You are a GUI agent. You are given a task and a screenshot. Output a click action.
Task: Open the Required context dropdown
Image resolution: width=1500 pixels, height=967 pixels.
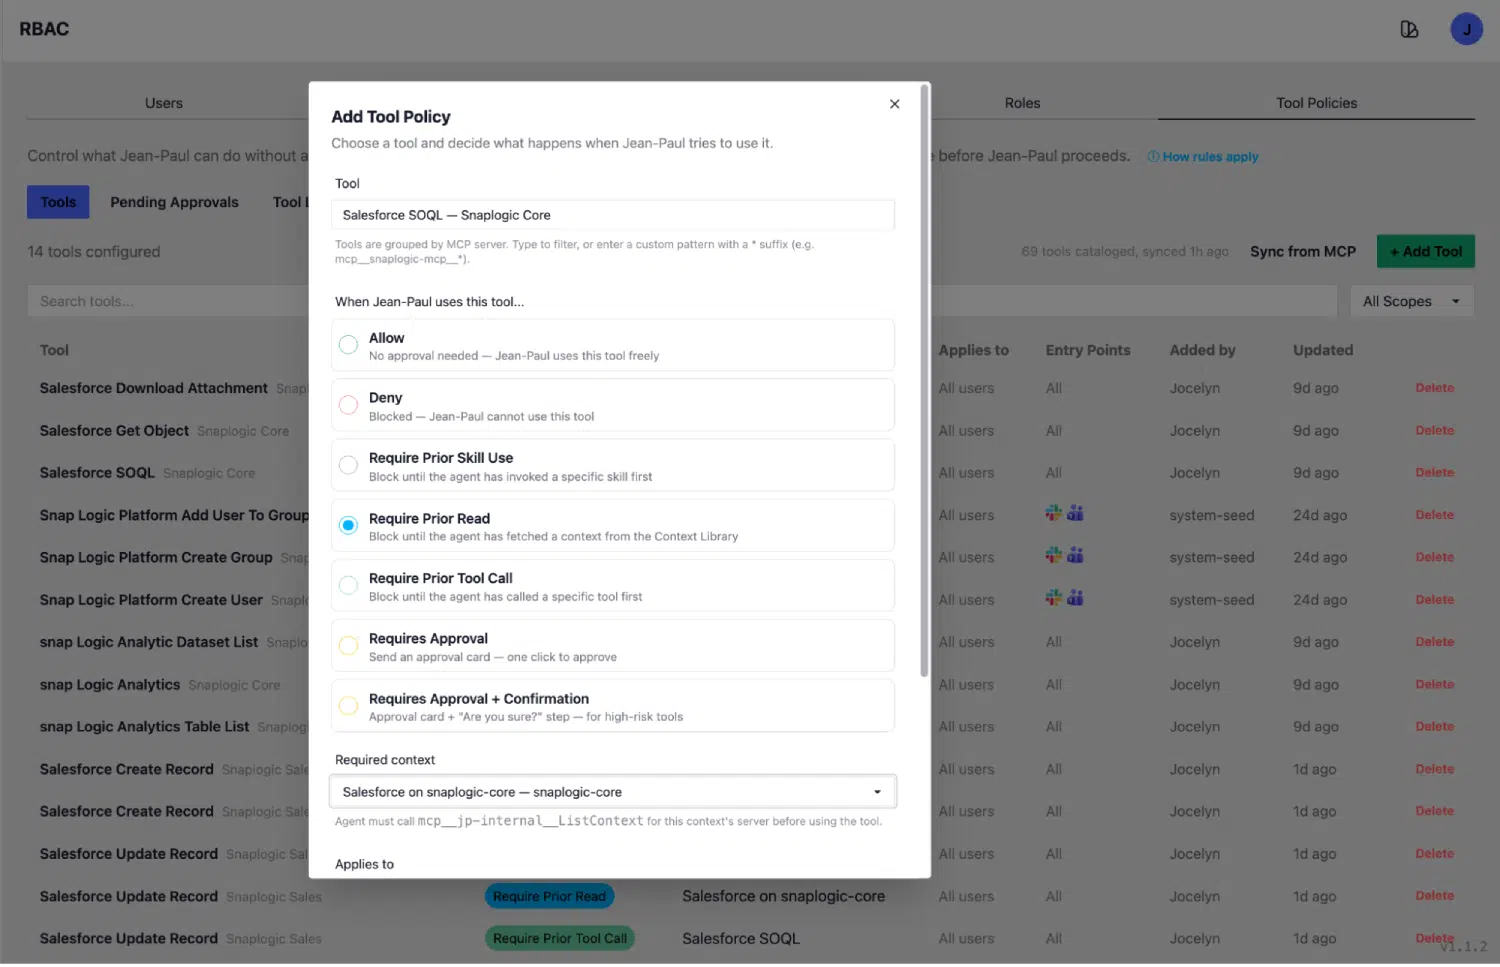coord(612,792)
